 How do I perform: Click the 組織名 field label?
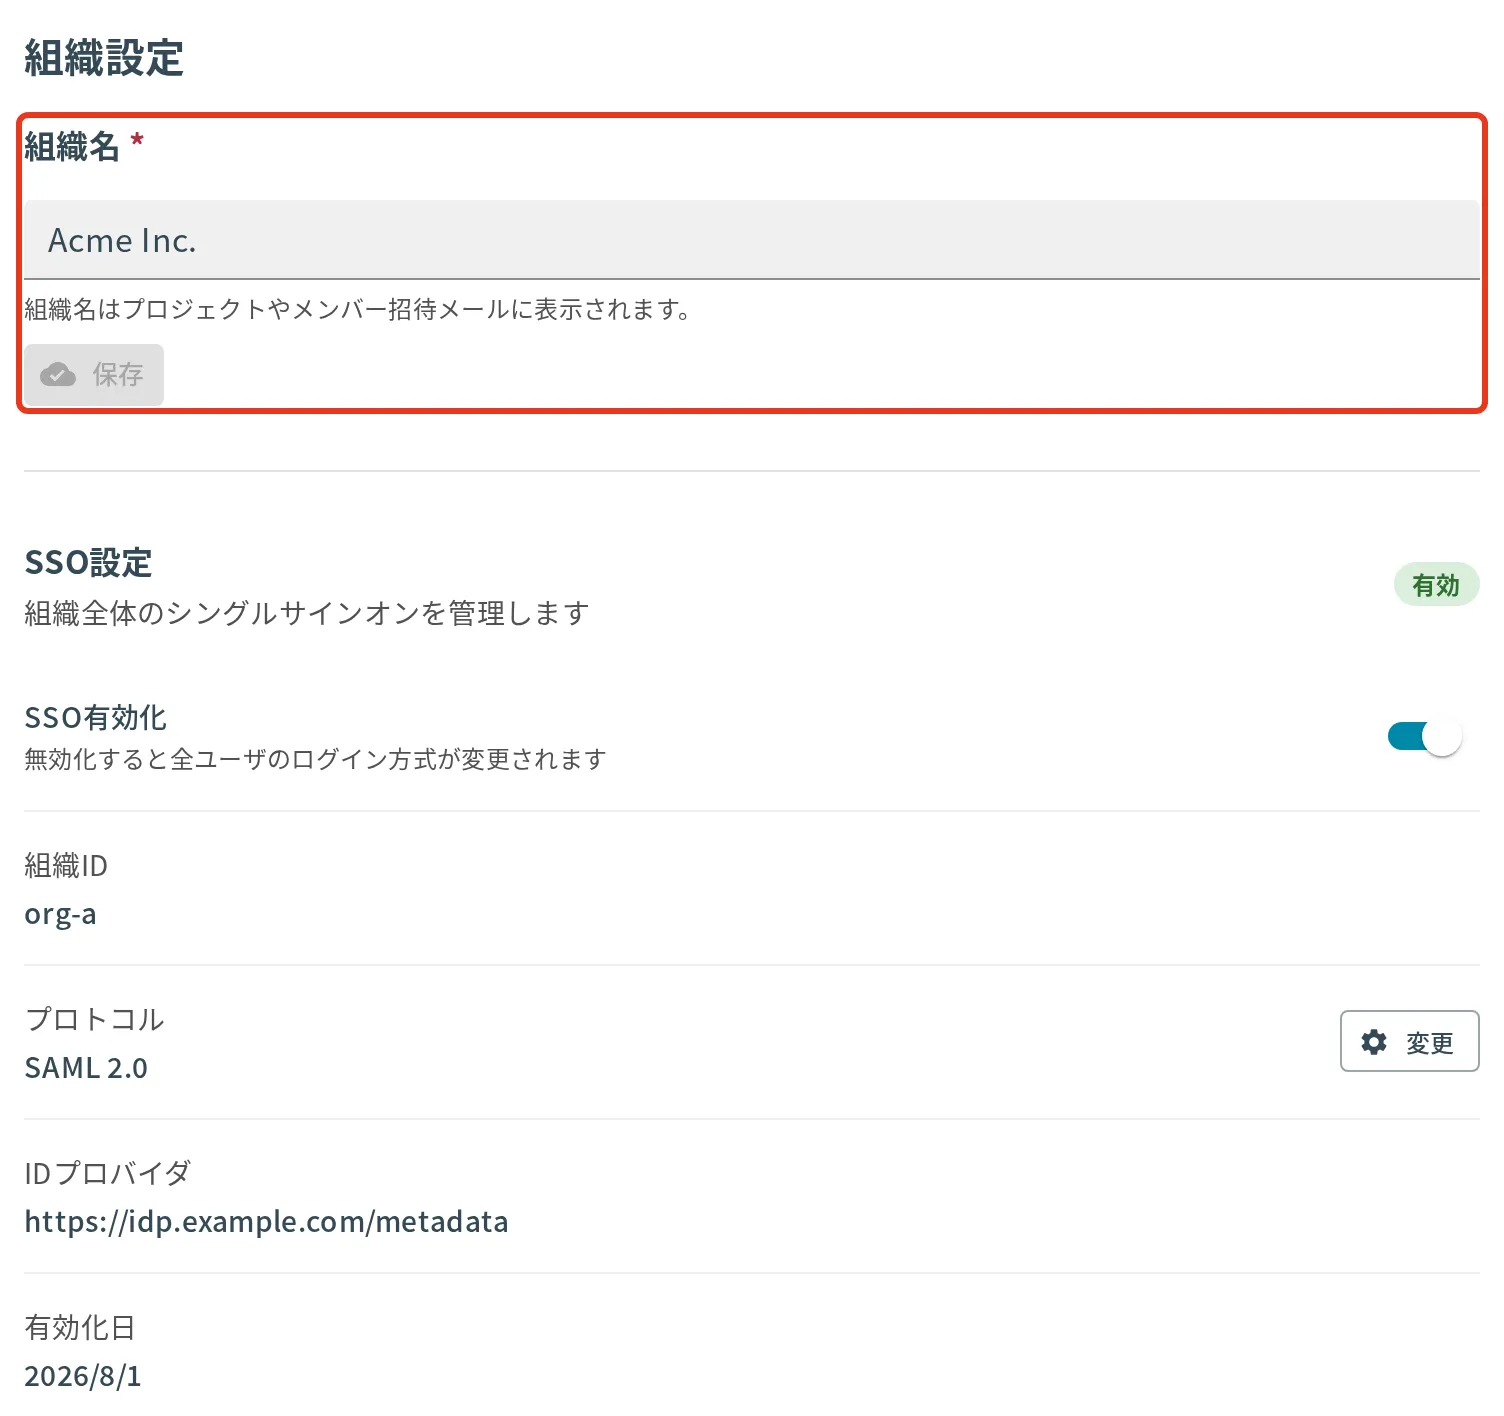coord(72,147)
